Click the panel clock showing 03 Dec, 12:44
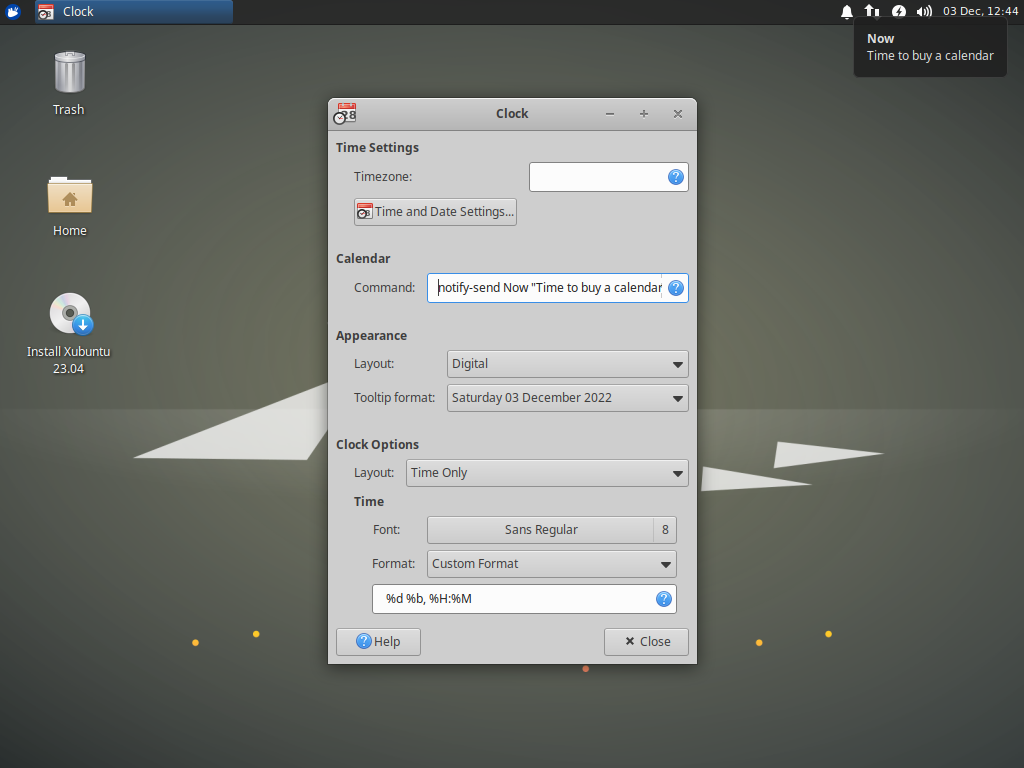Screen dimensions: 1024x768 click(x=981, y=11)
